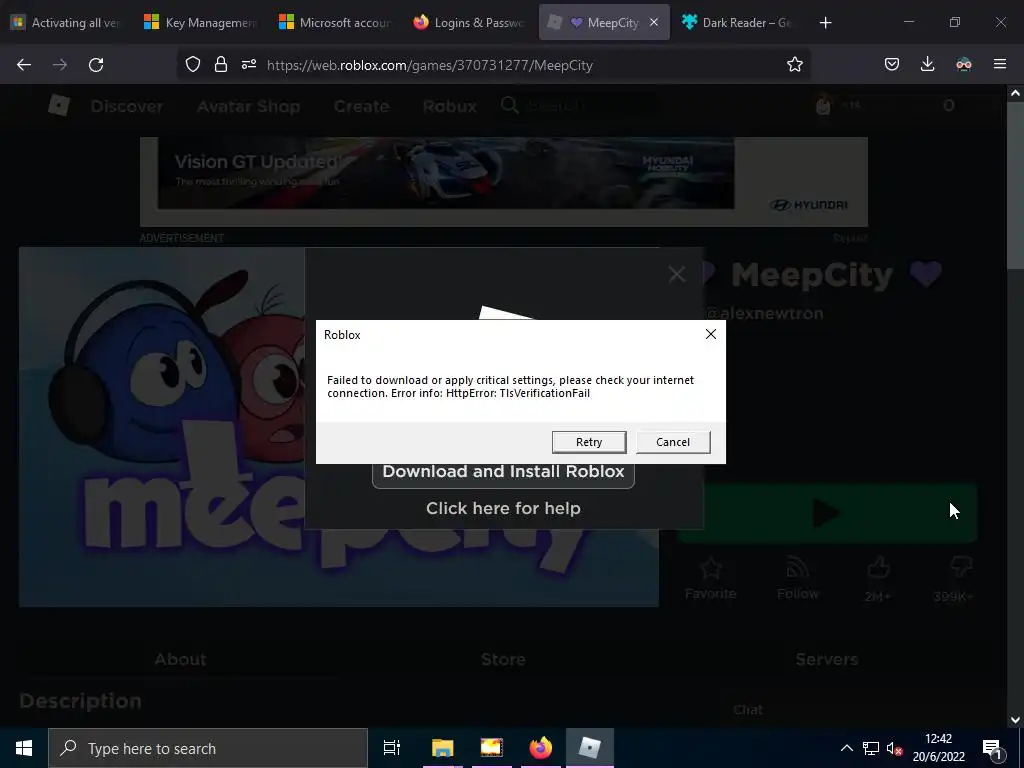
Task: Open the Firefox hamburger menu
Action: pyautogui.click(x=1000, y=65)
